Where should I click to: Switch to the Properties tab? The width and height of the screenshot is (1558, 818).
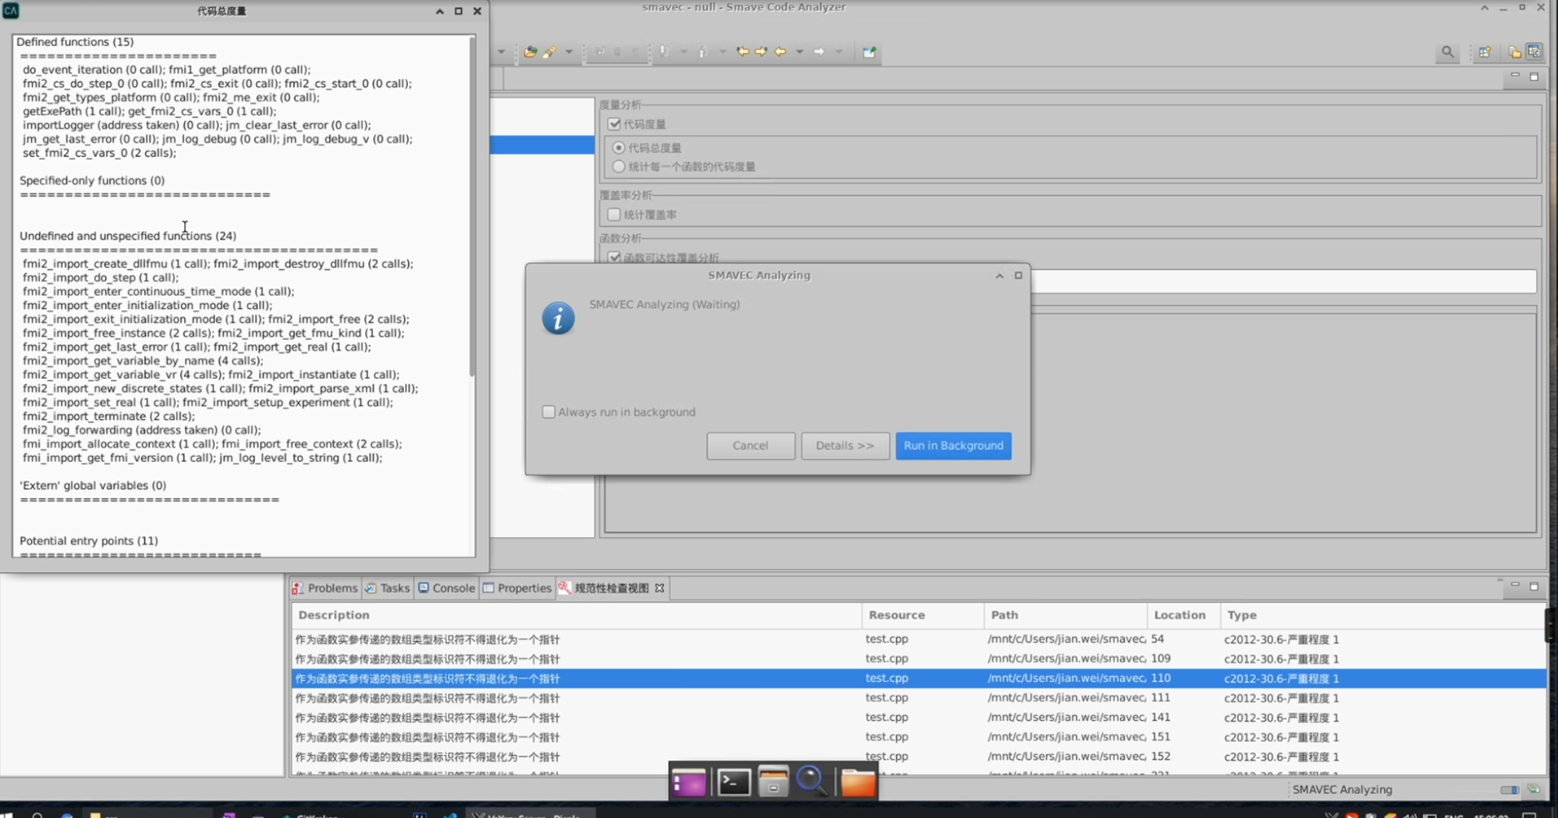coord(517,588)
